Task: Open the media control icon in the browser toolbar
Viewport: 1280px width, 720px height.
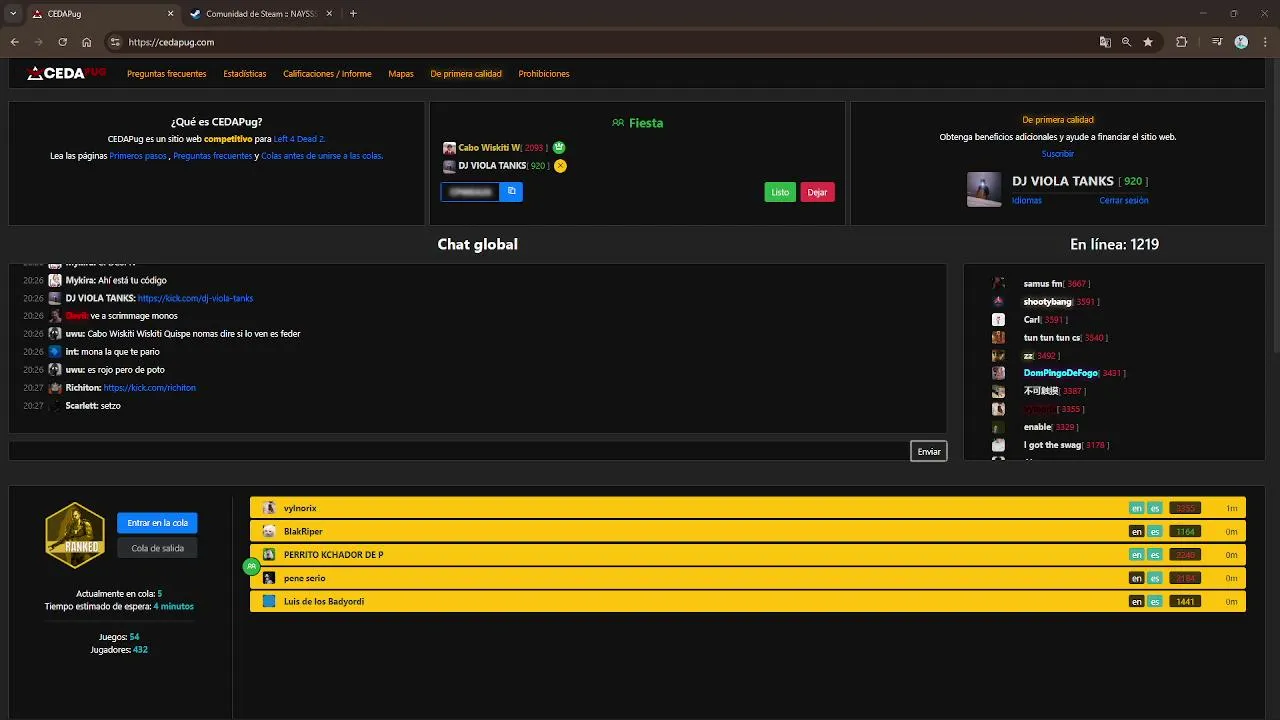Action: [1217, 42]
